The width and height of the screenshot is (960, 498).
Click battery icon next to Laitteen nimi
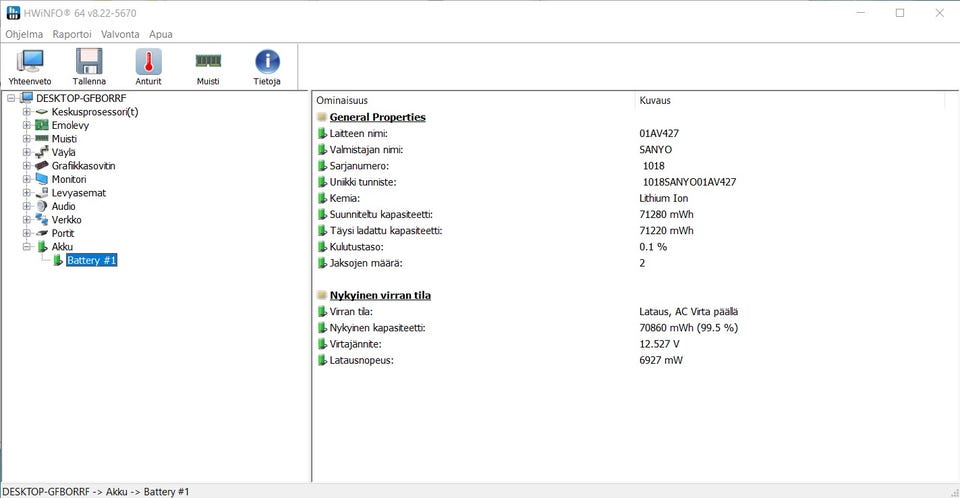click(x=322, y=133)
